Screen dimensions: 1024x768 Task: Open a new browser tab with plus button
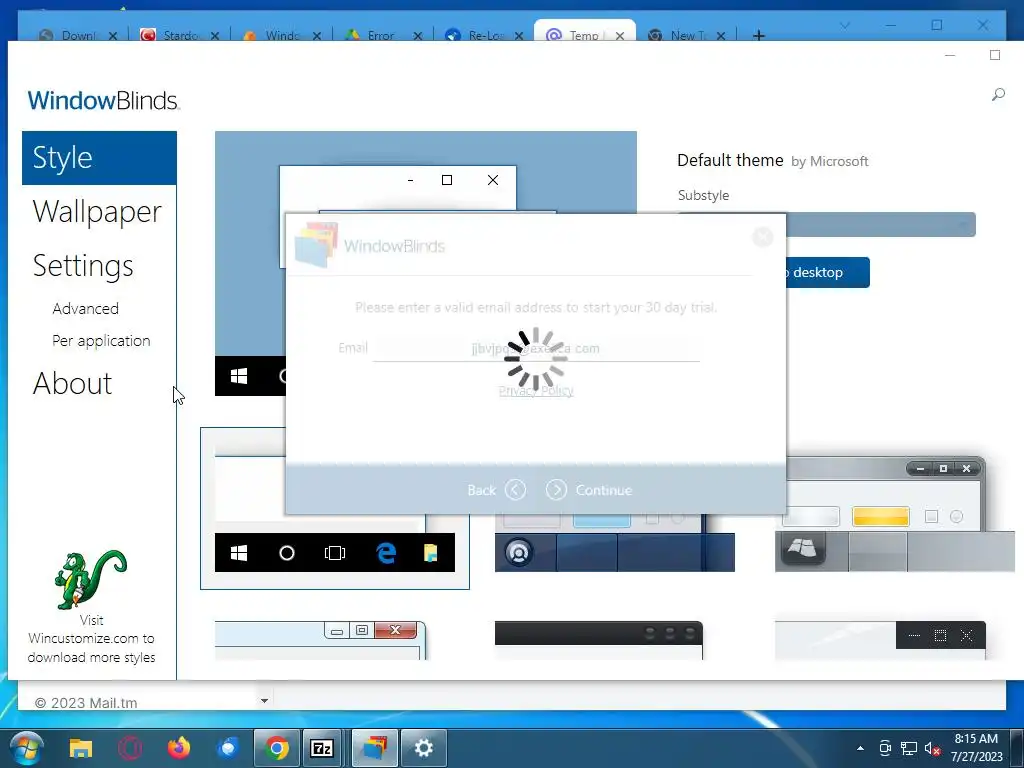tap(758, 35)
